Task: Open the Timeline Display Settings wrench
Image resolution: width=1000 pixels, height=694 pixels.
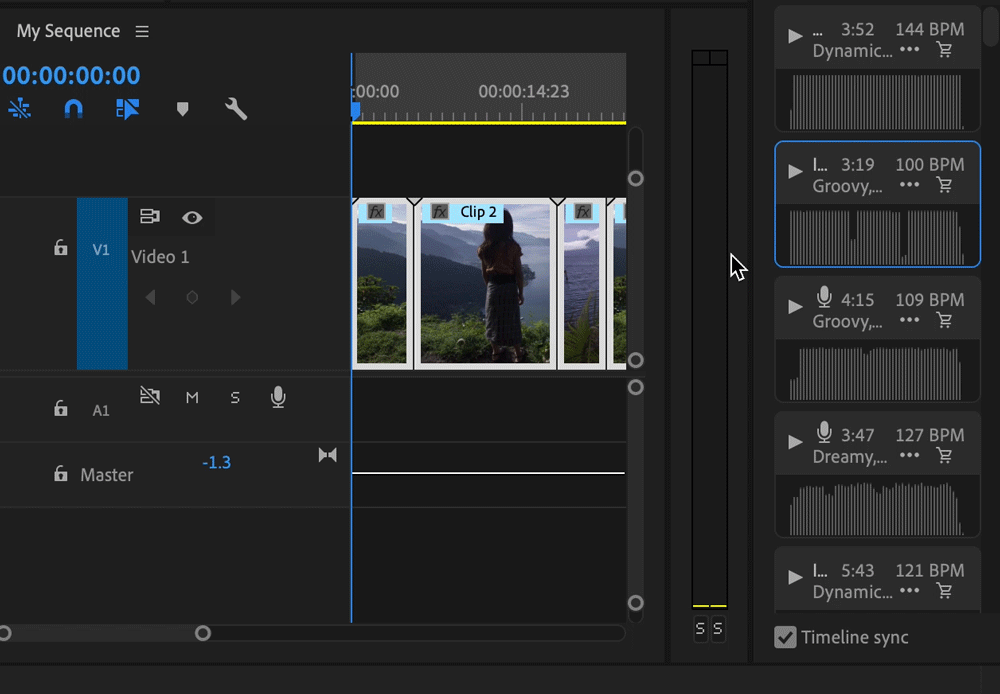Action: tap(236, 109)
